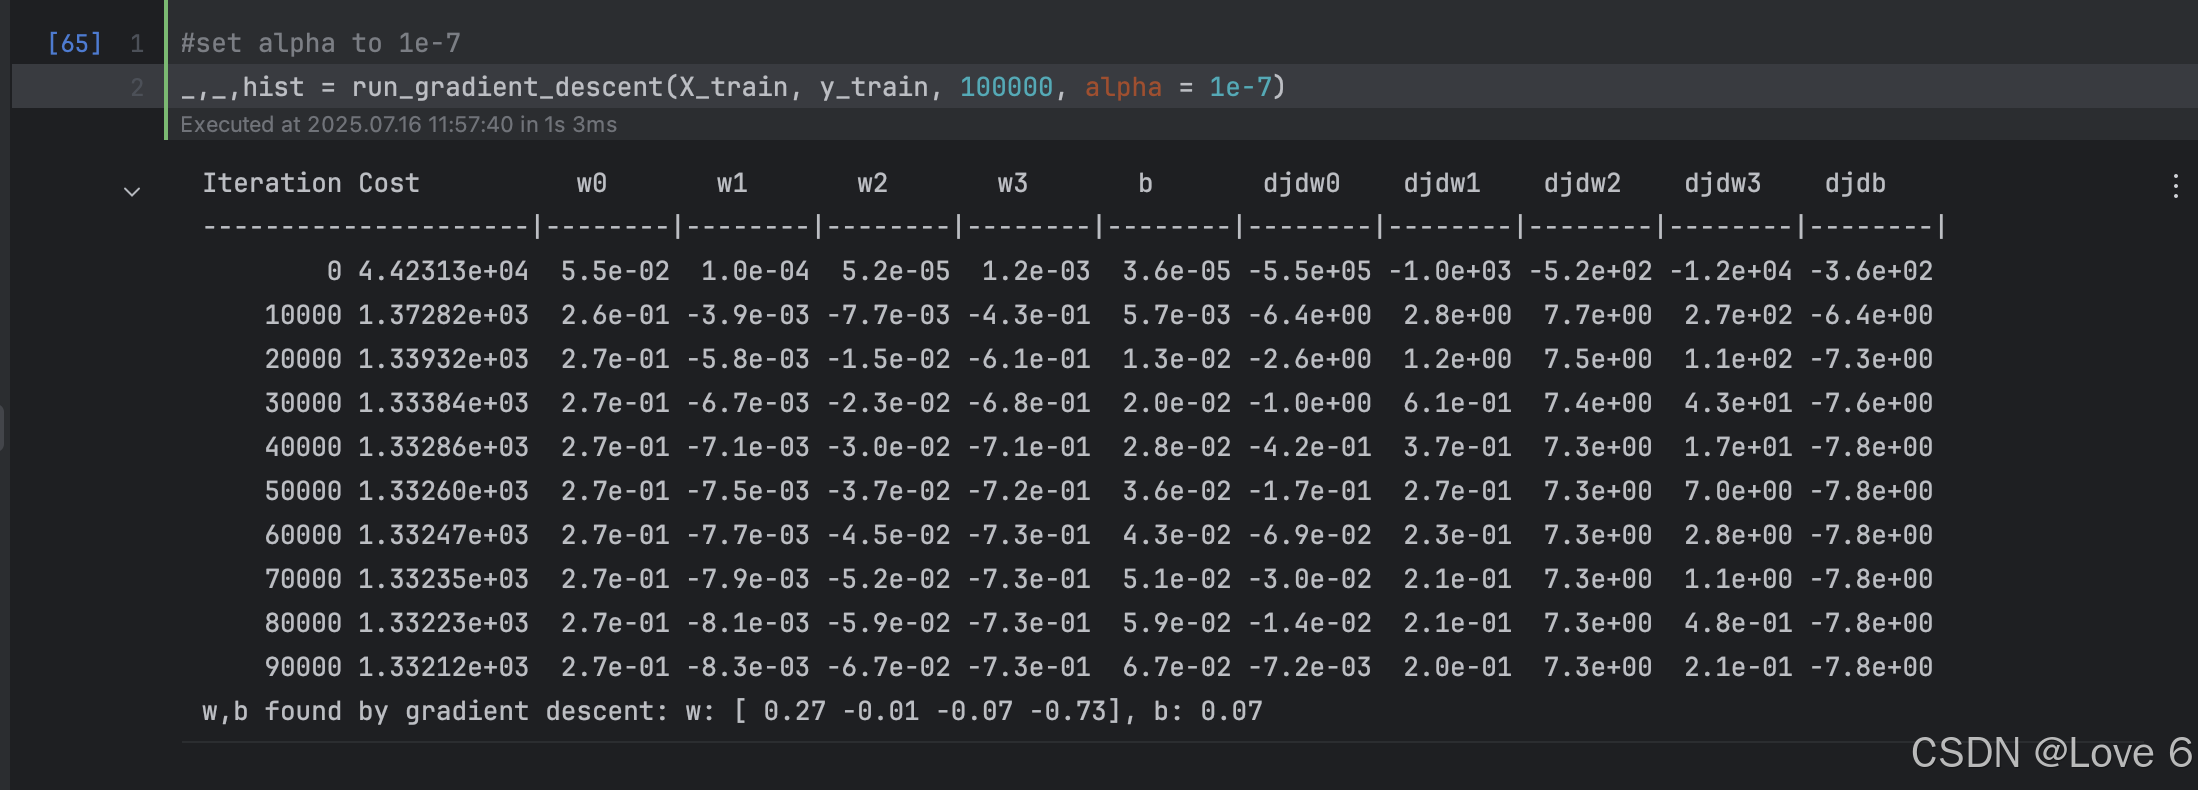Click the cost value 1.33384e+03

(x=443, y=403)
